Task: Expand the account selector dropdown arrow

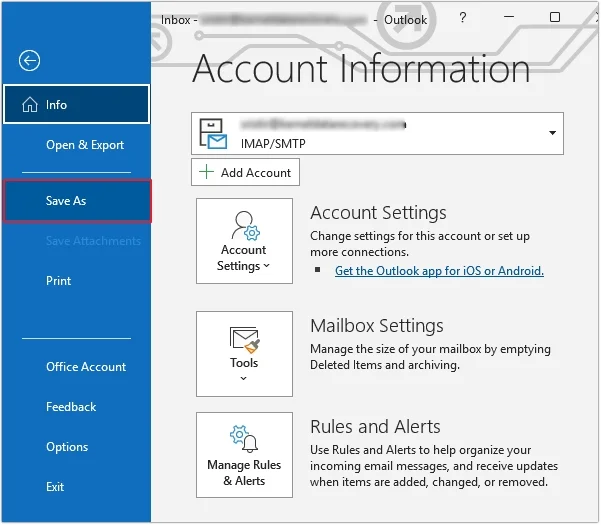Action: pos(552,133)
